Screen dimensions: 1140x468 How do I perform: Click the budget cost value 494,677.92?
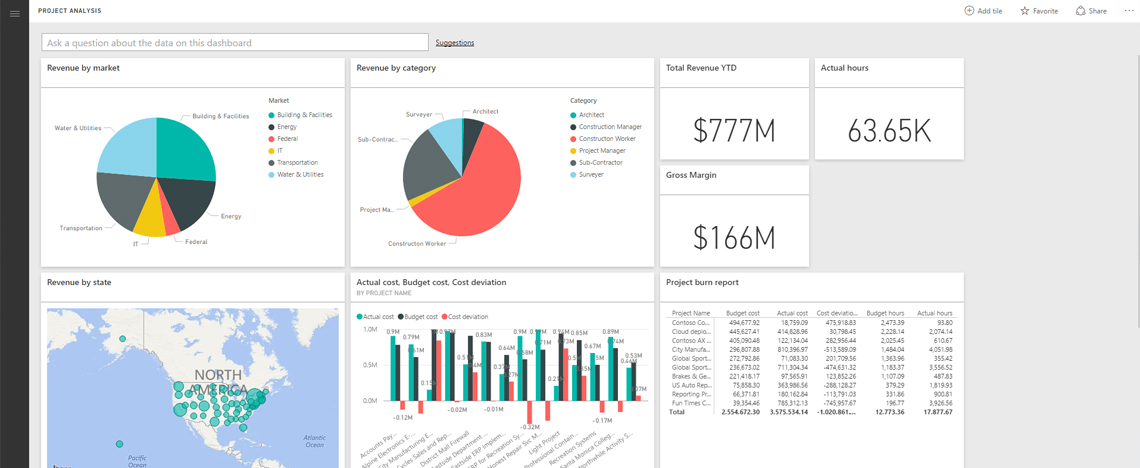[743, 322]
